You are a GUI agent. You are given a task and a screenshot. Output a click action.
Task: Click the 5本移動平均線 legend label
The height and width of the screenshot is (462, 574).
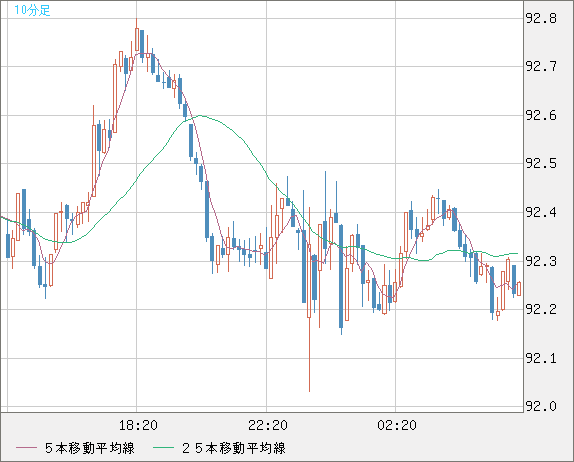tap(90, 448)
